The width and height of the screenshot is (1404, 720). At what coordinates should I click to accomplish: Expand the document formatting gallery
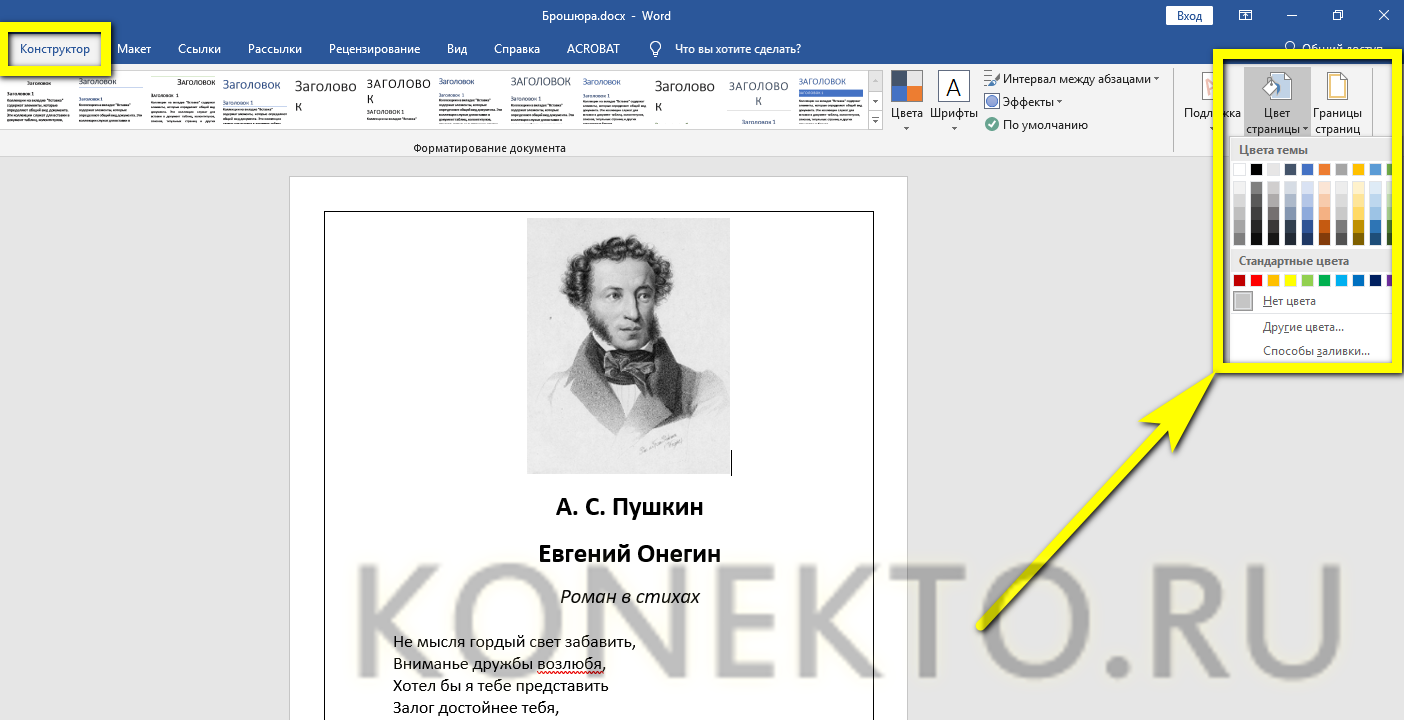(x=875, y=122)
